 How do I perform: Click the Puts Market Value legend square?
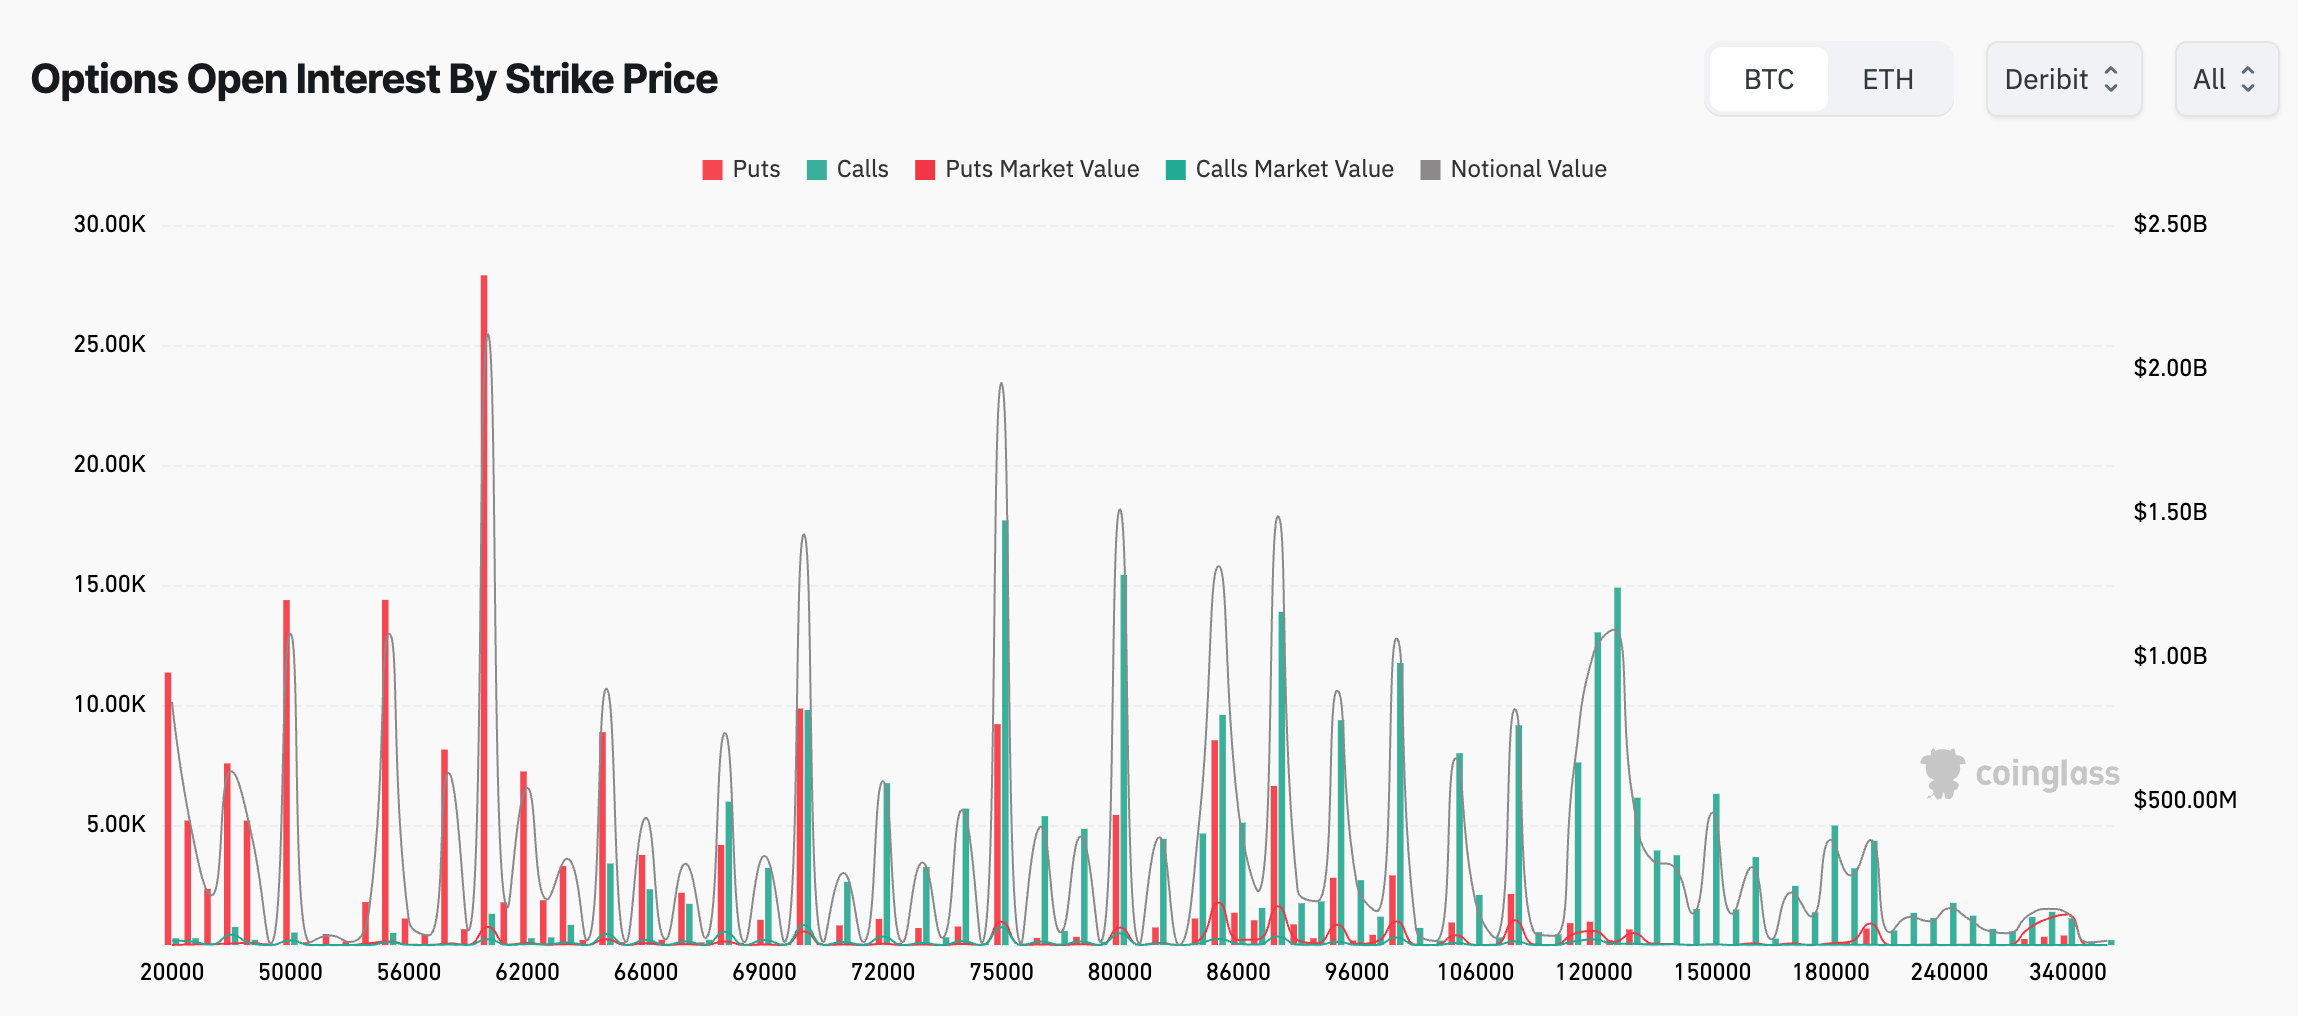click(927, 169)
